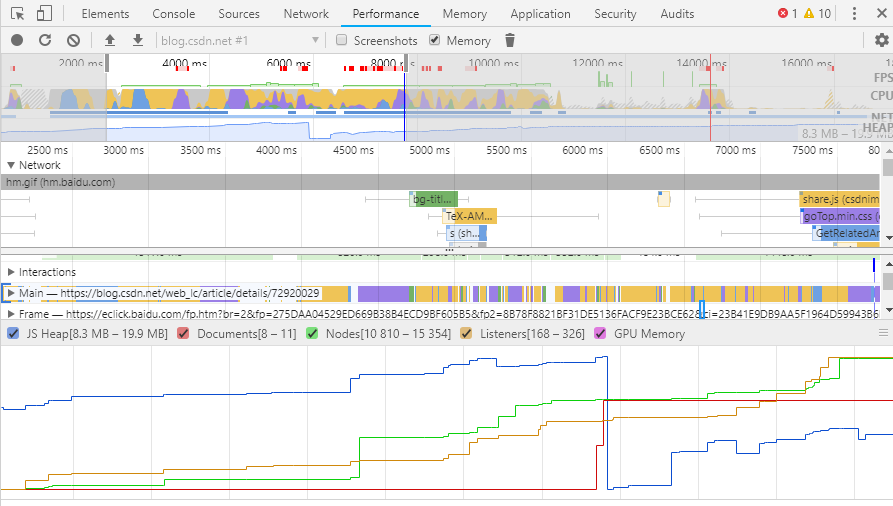Uncheck the Memory checkbox

(x=434, y=40)
